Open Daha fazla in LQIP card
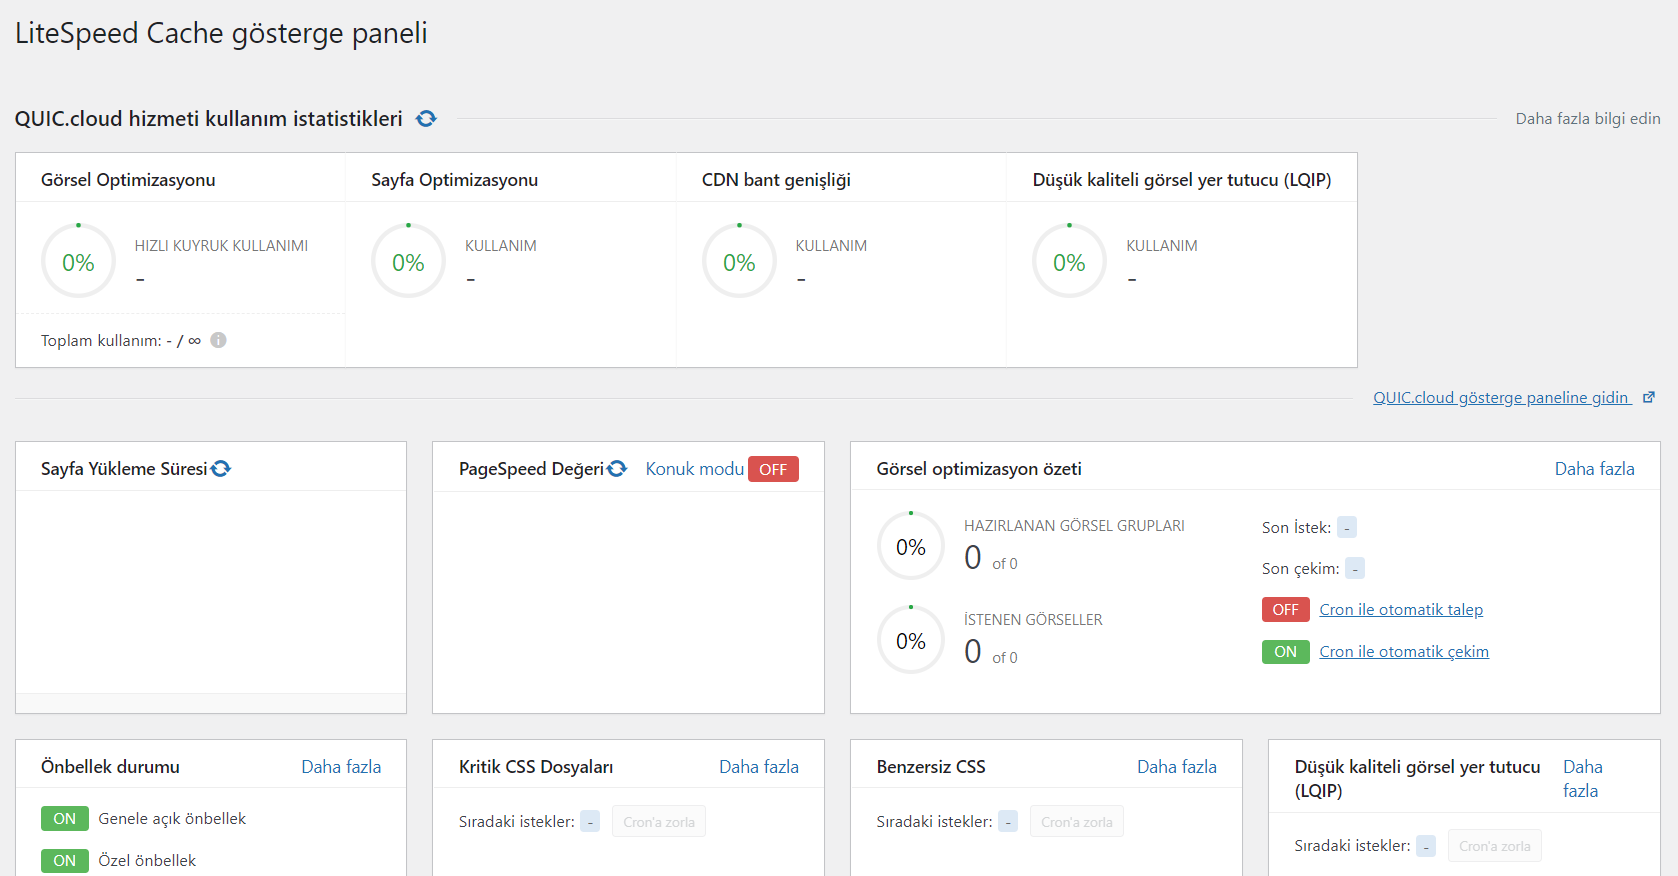1678x876 pixels. point(1583,779)
